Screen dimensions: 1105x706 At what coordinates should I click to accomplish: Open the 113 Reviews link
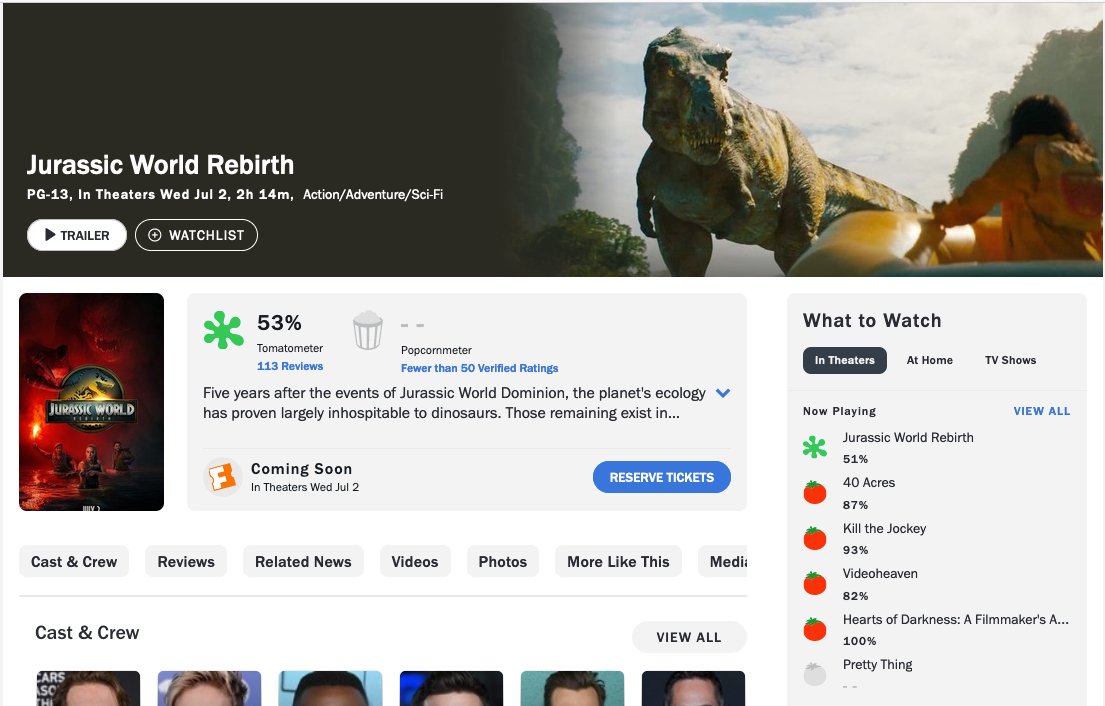(290, 366)
